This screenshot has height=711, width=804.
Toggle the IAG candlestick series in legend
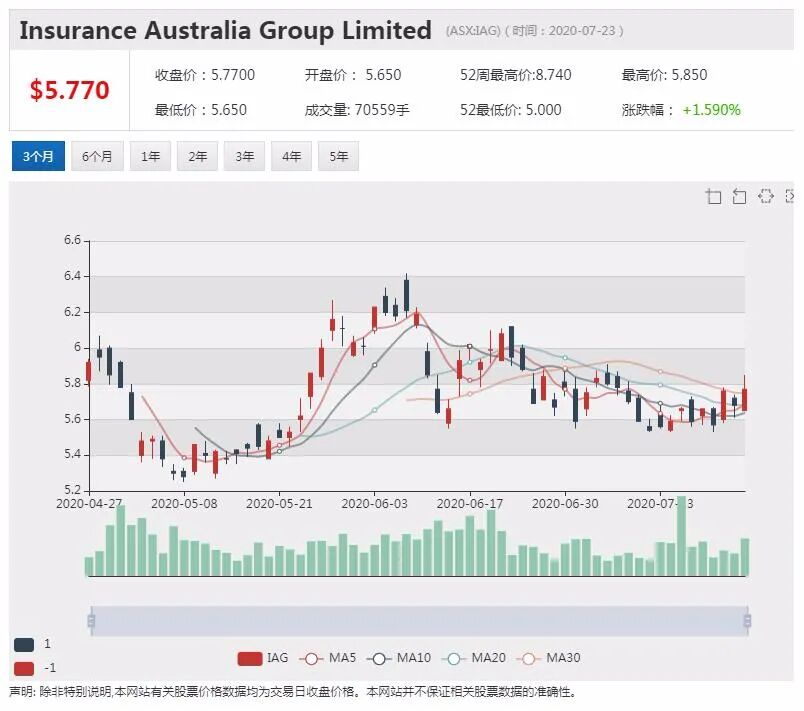click(x=263, y=658)
